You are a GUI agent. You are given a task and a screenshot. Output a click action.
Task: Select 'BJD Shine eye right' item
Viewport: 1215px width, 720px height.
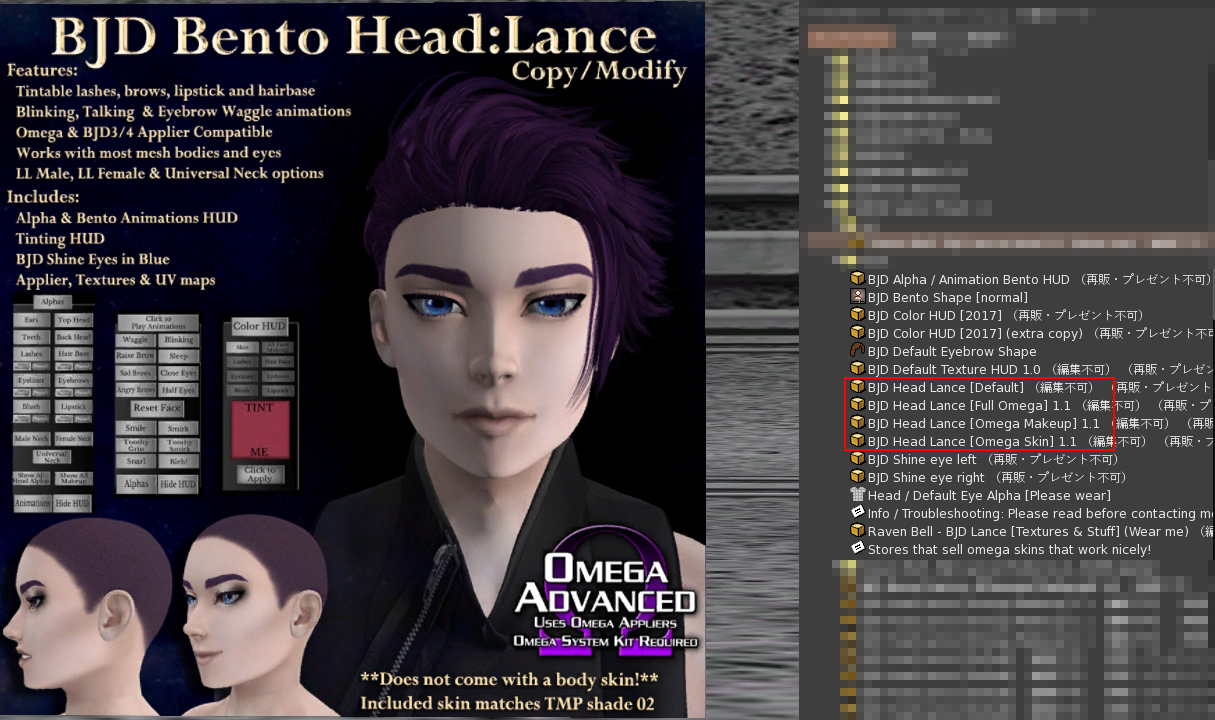tap(989, 477)
